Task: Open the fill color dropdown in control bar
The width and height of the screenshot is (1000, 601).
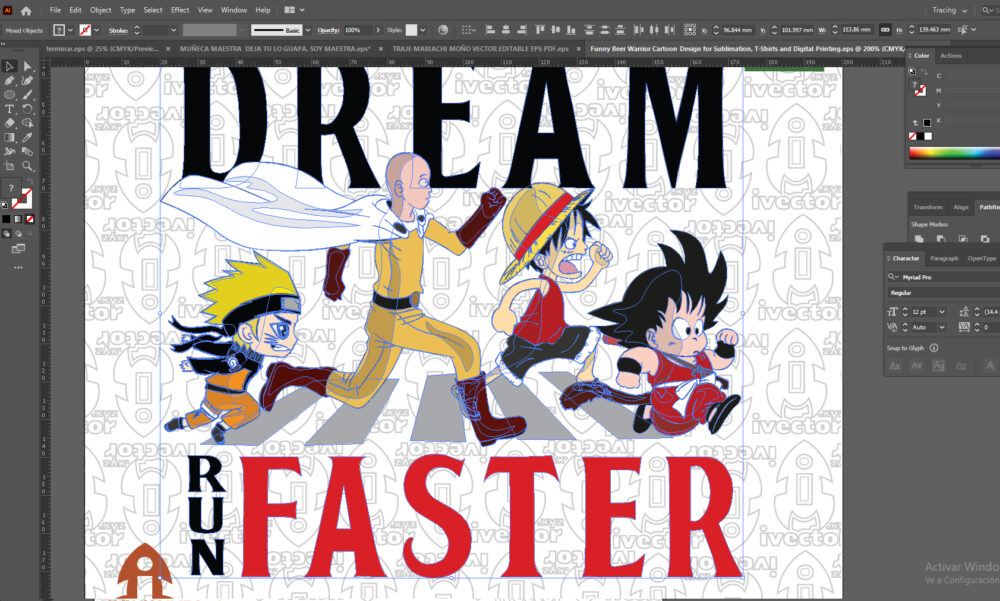Action: pos(70,30)
